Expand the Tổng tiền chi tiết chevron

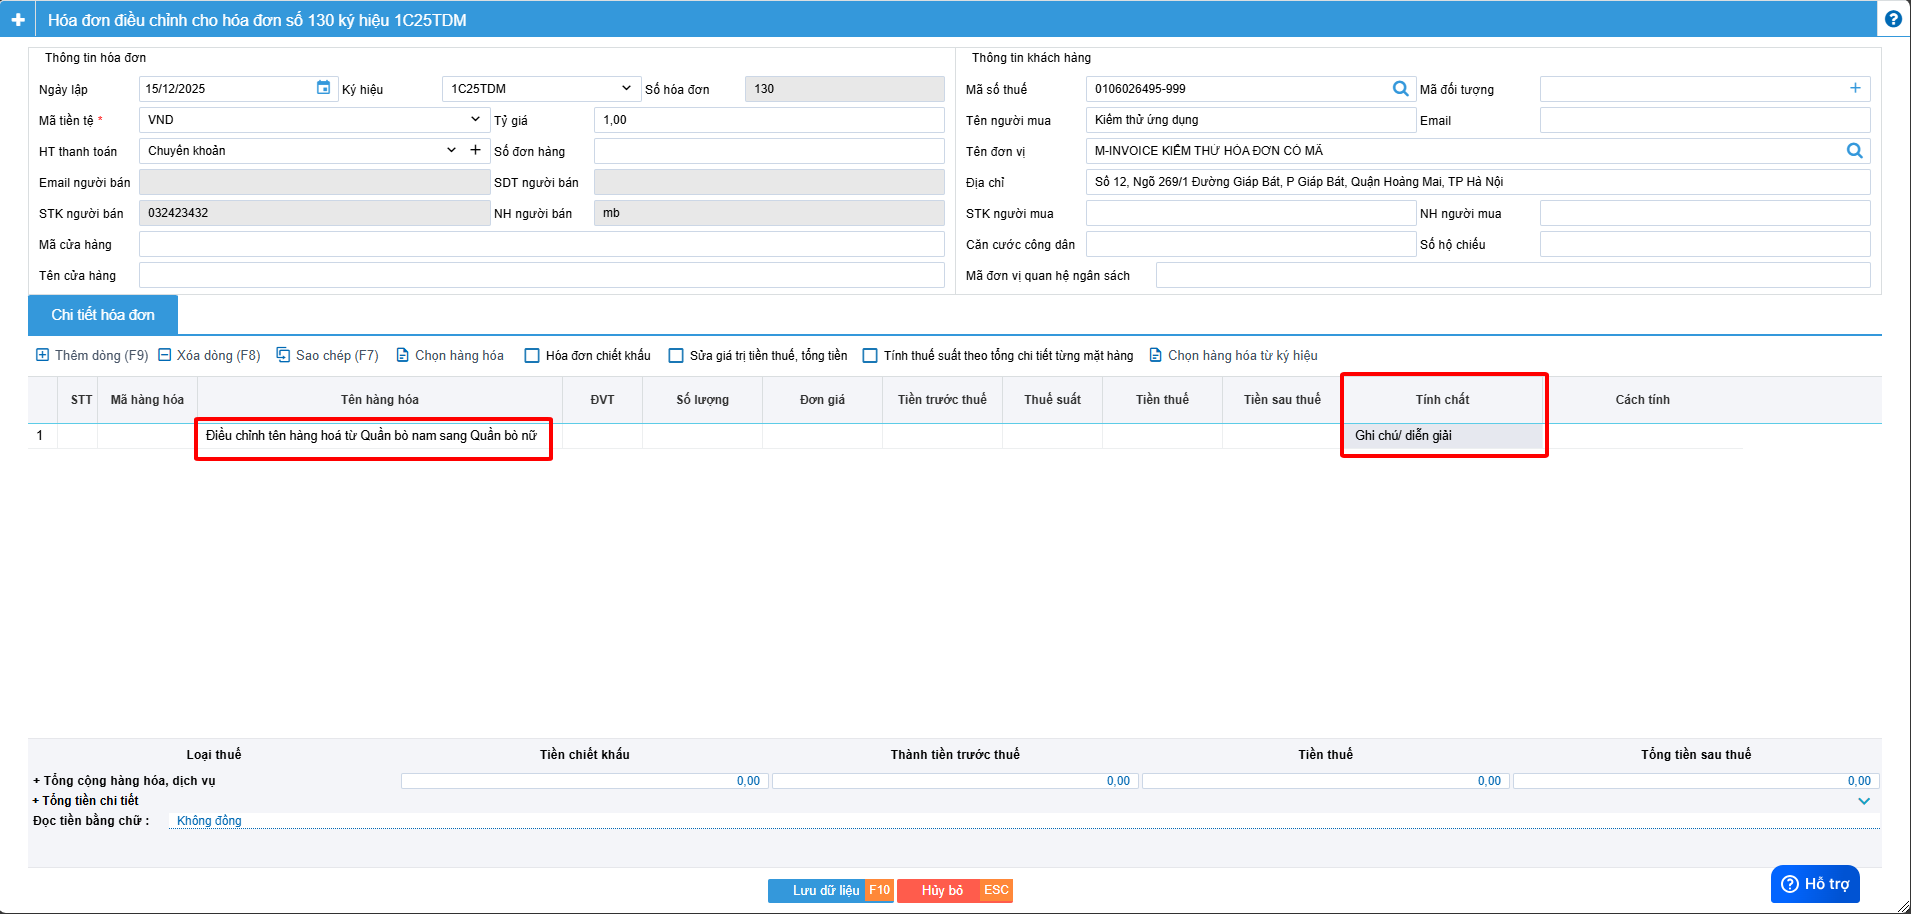pyautogui.click(x=1864, y=801)
